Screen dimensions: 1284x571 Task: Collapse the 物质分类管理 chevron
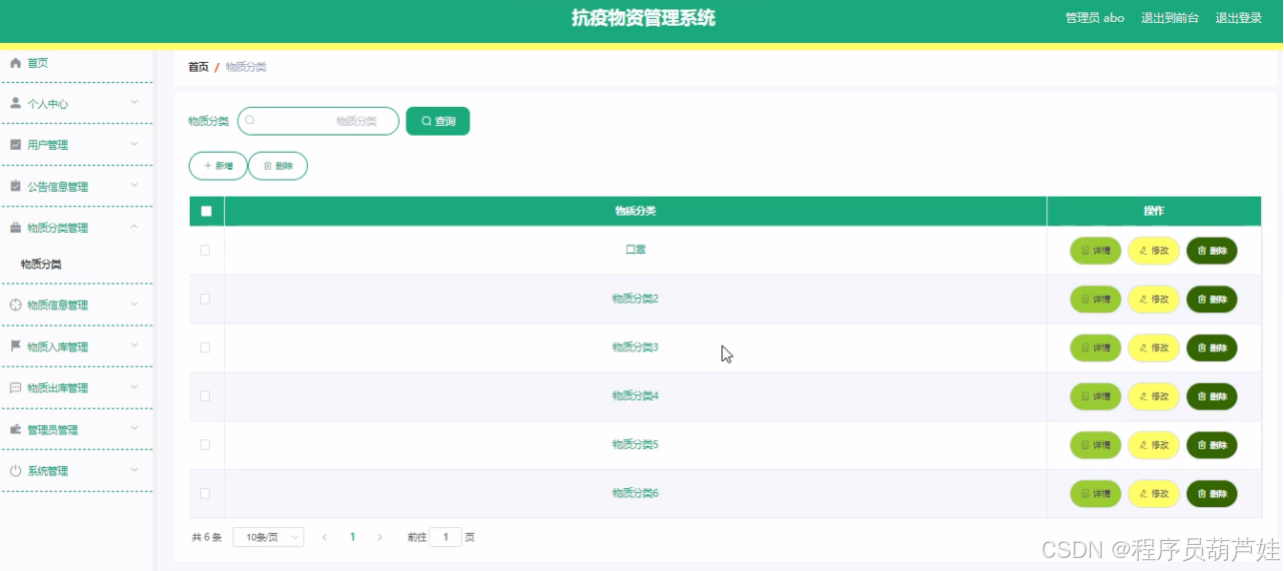134,227
